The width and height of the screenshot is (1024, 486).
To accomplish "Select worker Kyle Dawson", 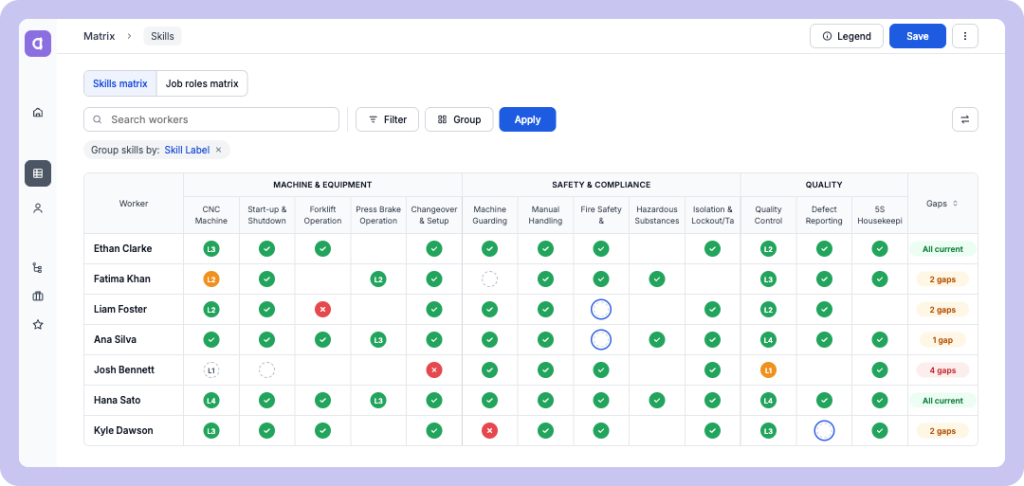I will pyautogui.click(x=123, y=430).
